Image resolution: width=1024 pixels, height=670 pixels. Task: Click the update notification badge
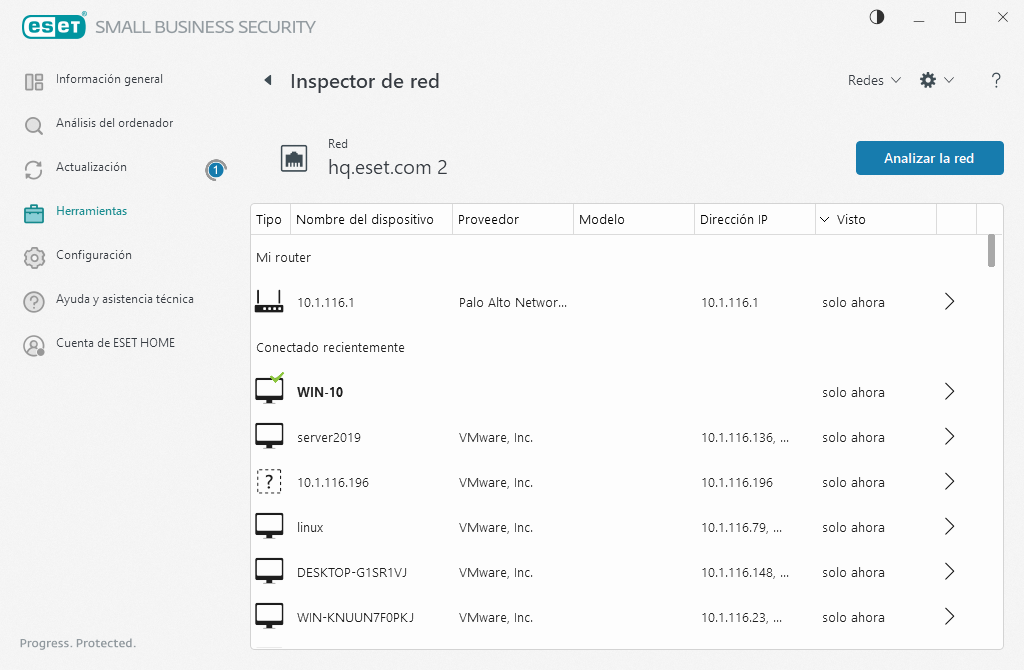coord(215,170)
